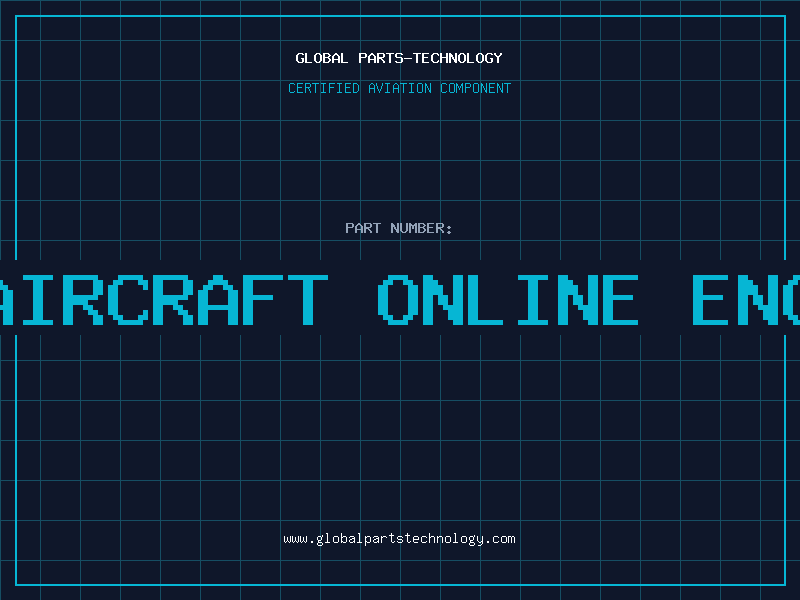Click the hyphen in PARTS-TECHNOLOGY
The width and height of the screenshot is (800, 600).
[407, 58]
